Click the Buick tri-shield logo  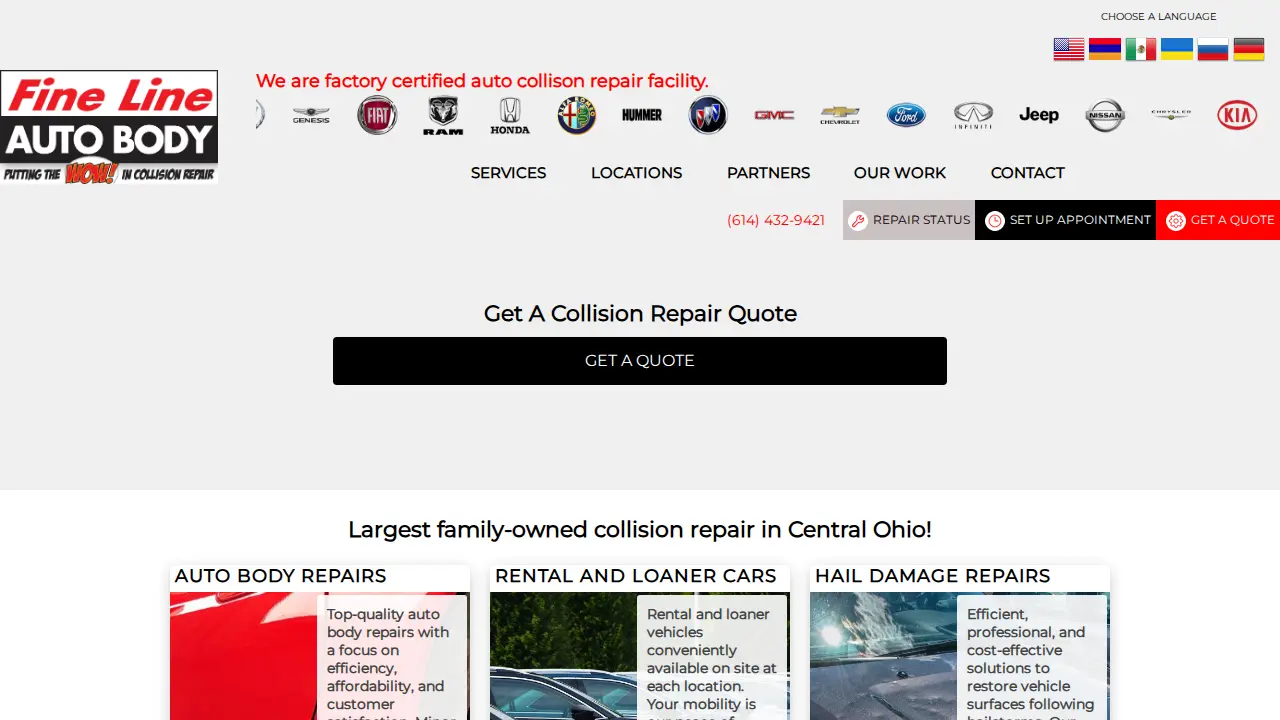coord(708,115)
